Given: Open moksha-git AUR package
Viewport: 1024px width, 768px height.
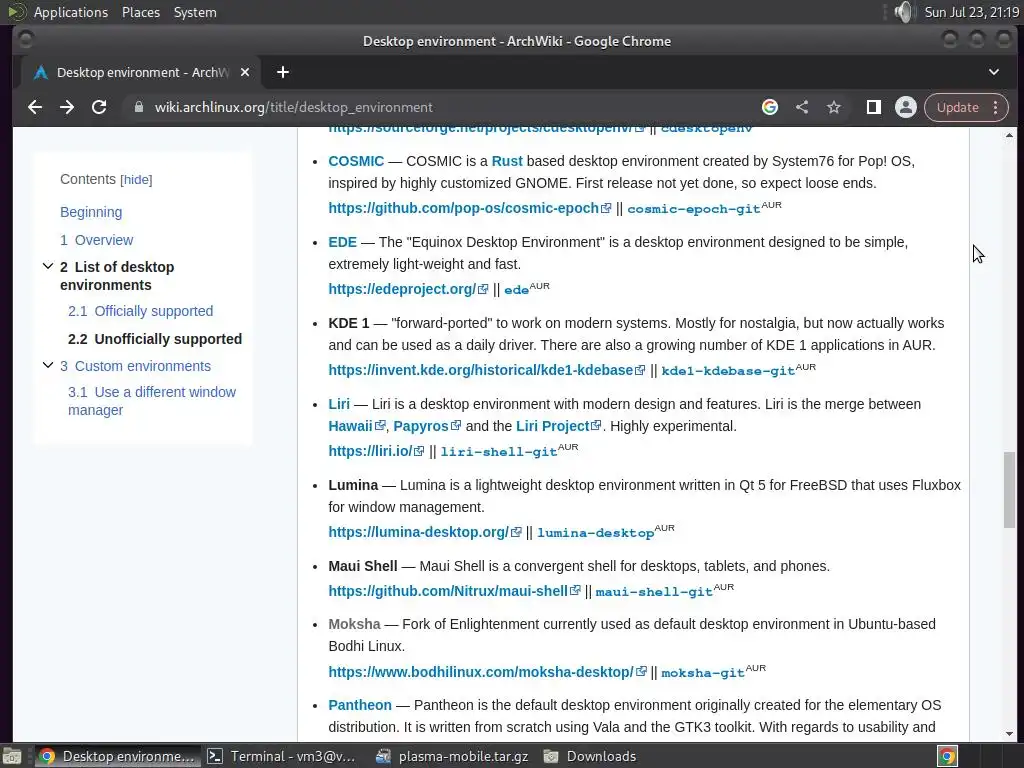Looking at the screenshot, I should click(703, 673).
